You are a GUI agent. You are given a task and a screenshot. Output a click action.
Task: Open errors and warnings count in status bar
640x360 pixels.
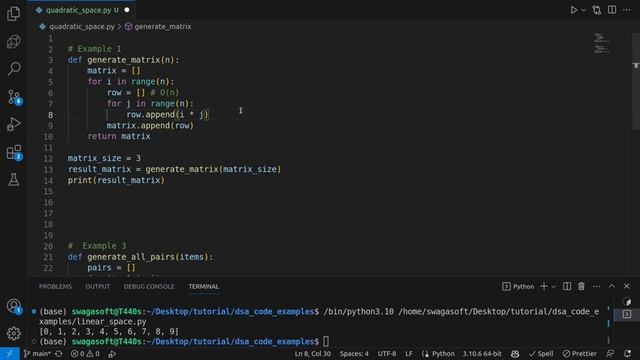click(x=85, y=353)
